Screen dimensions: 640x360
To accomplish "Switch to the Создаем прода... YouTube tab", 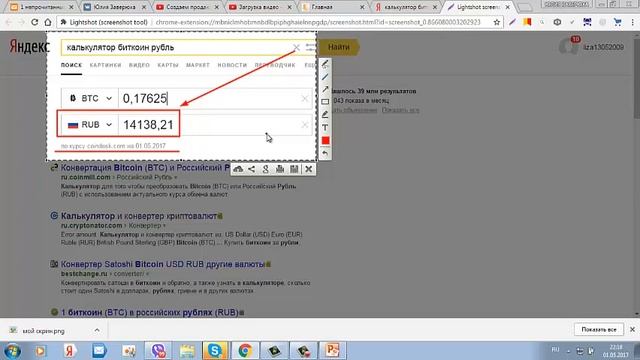I will pos(187,7).
